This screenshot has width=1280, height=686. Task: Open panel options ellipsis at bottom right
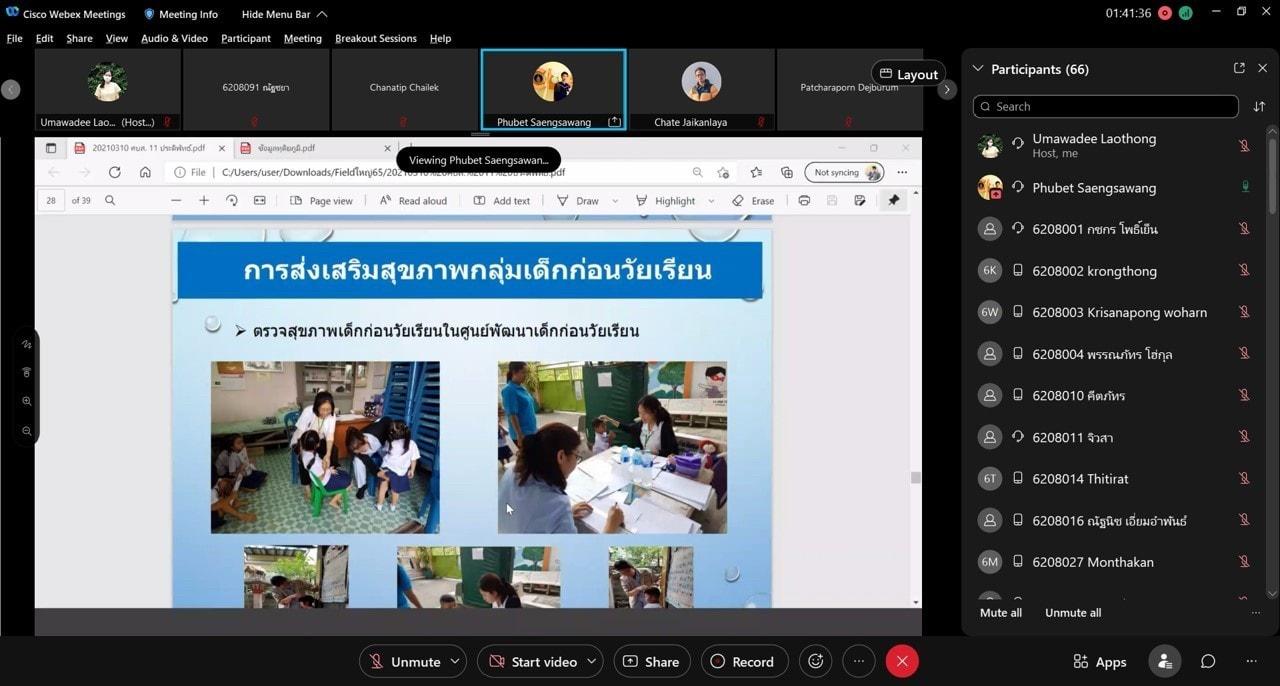[x=1251, y=661]
